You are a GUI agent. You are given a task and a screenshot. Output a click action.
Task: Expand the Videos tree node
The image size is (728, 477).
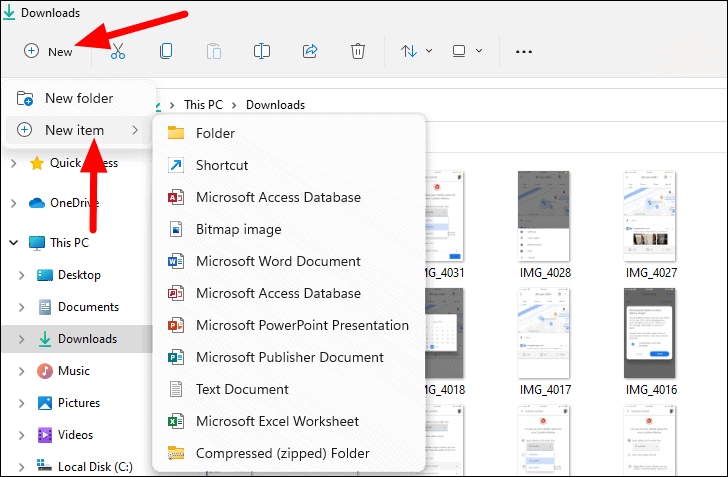[x=21, y=436]
